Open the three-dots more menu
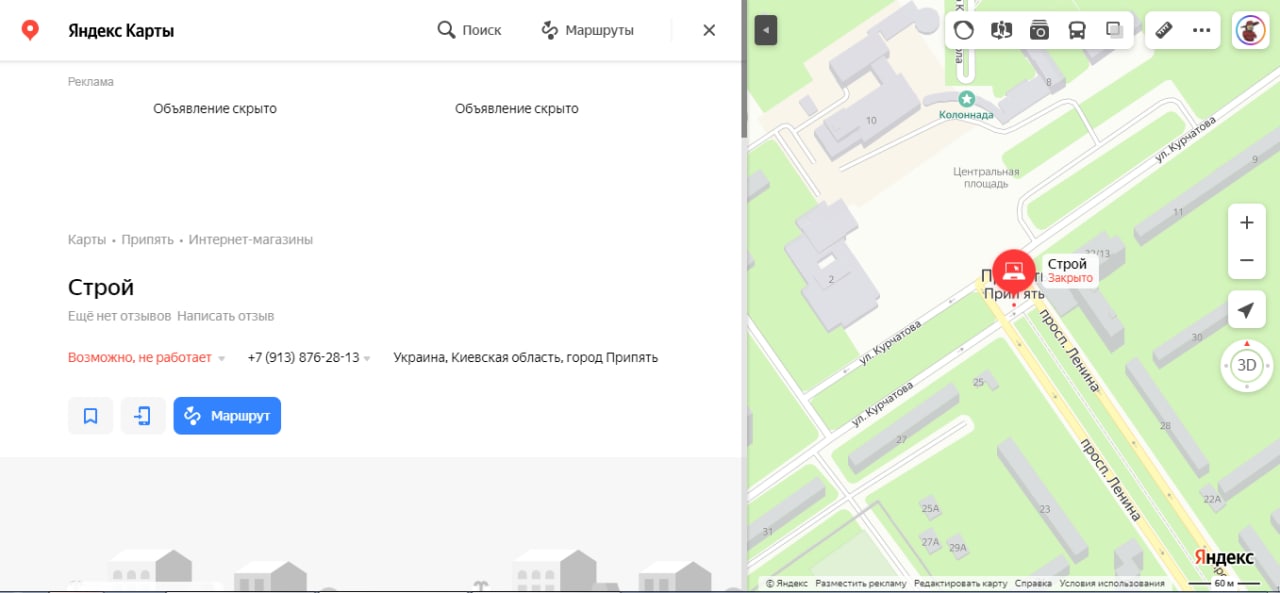Viewport: 1280px width, 593px height. click(1202, 30)
